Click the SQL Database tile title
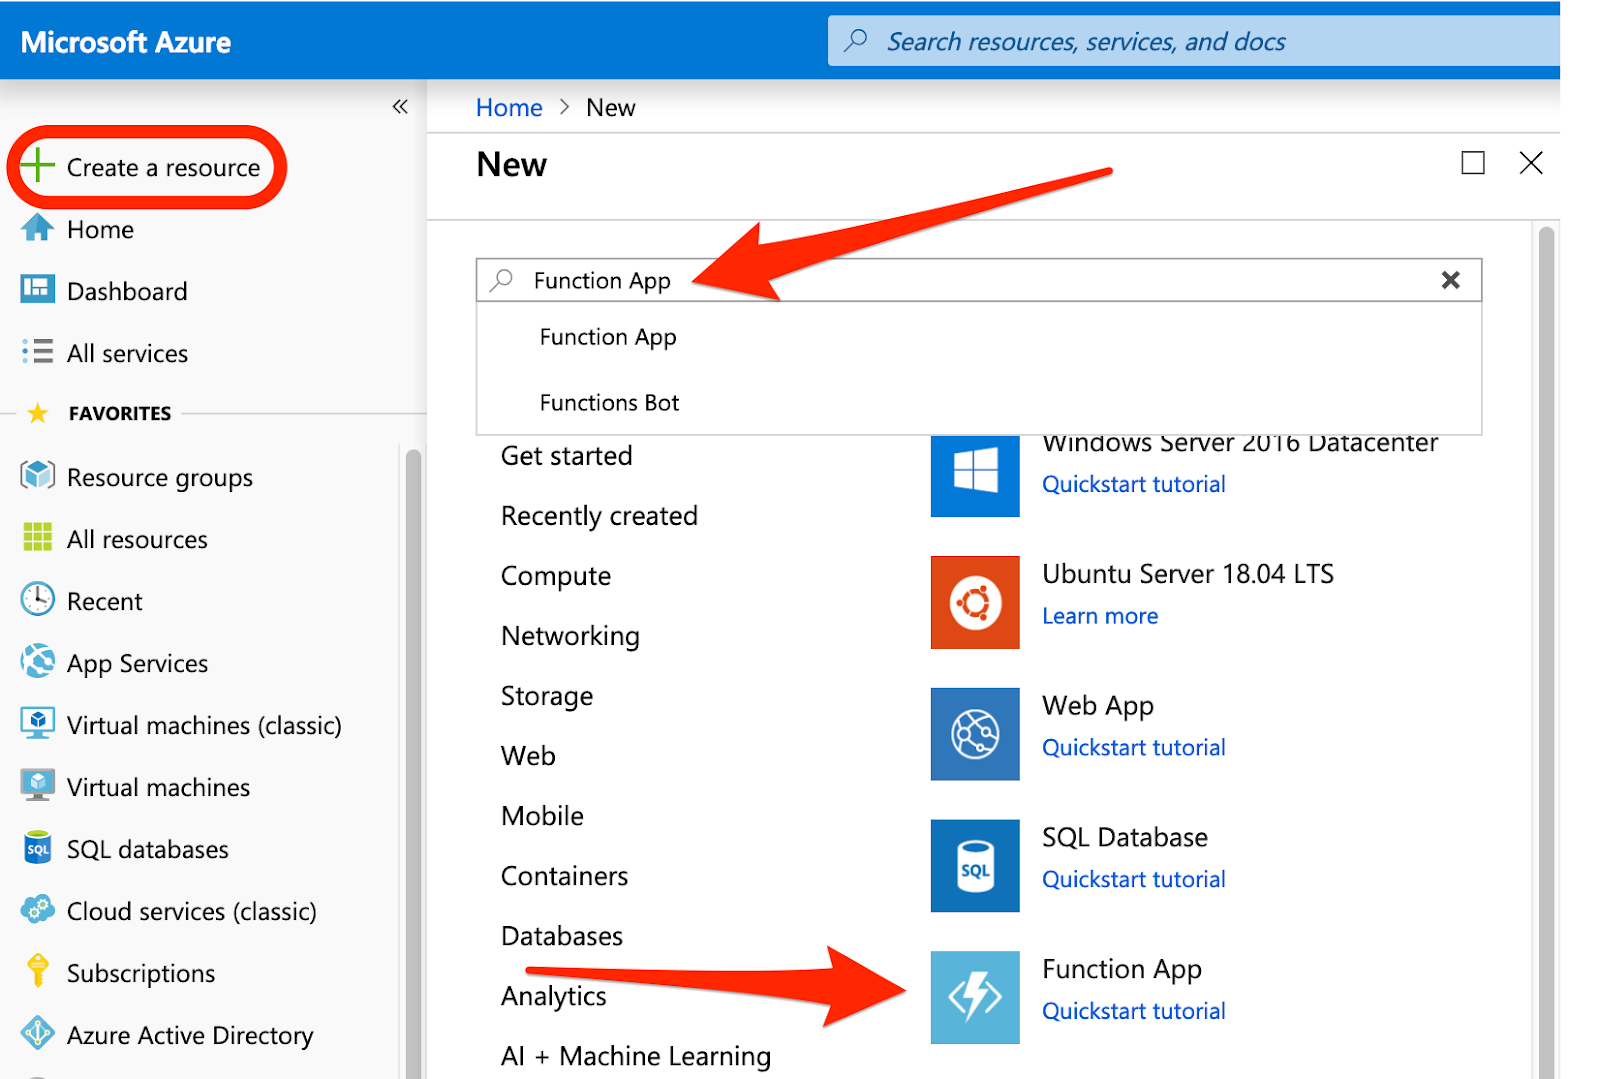 [x=1125, y=837]
